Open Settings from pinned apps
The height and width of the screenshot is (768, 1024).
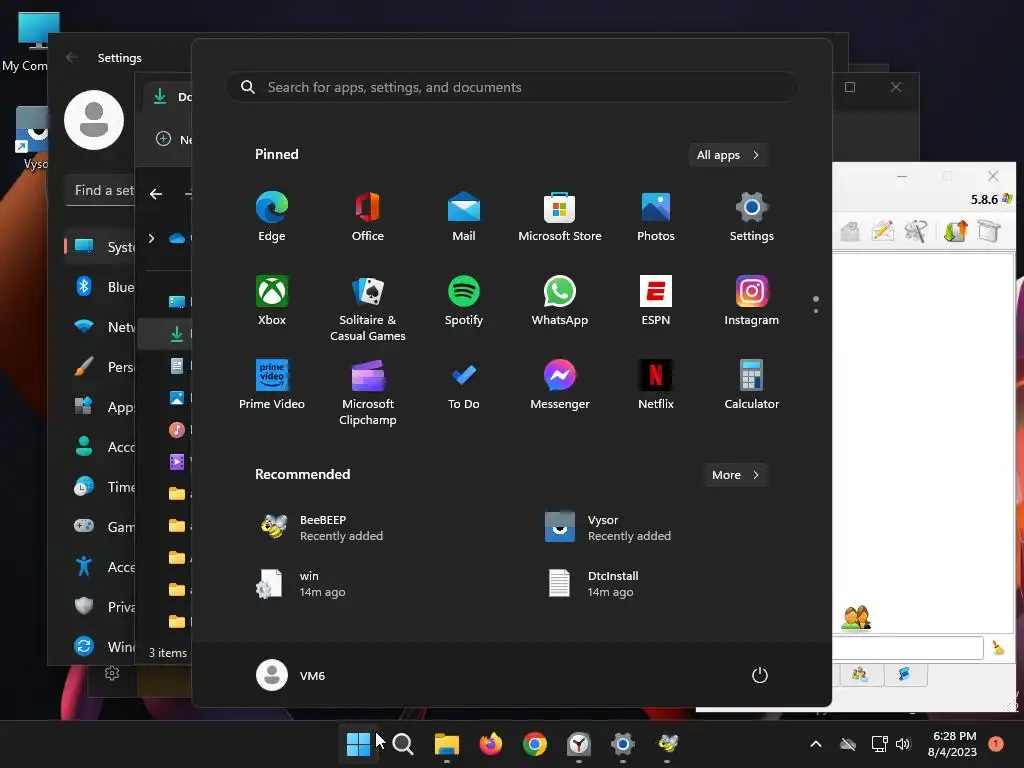(x=752, y=217)
